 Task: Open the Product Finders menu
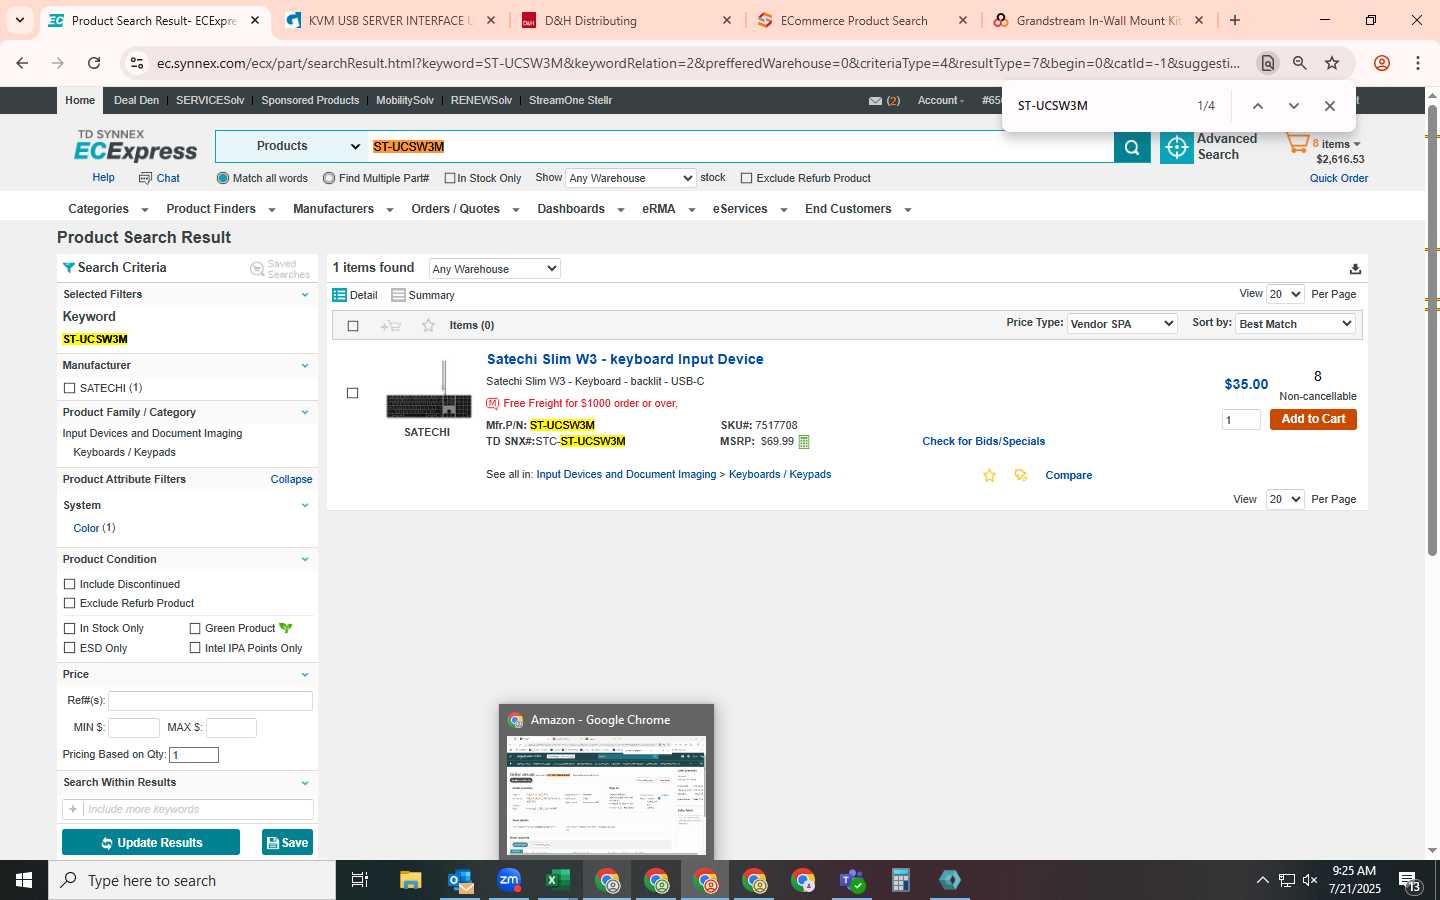pos(220,209)
